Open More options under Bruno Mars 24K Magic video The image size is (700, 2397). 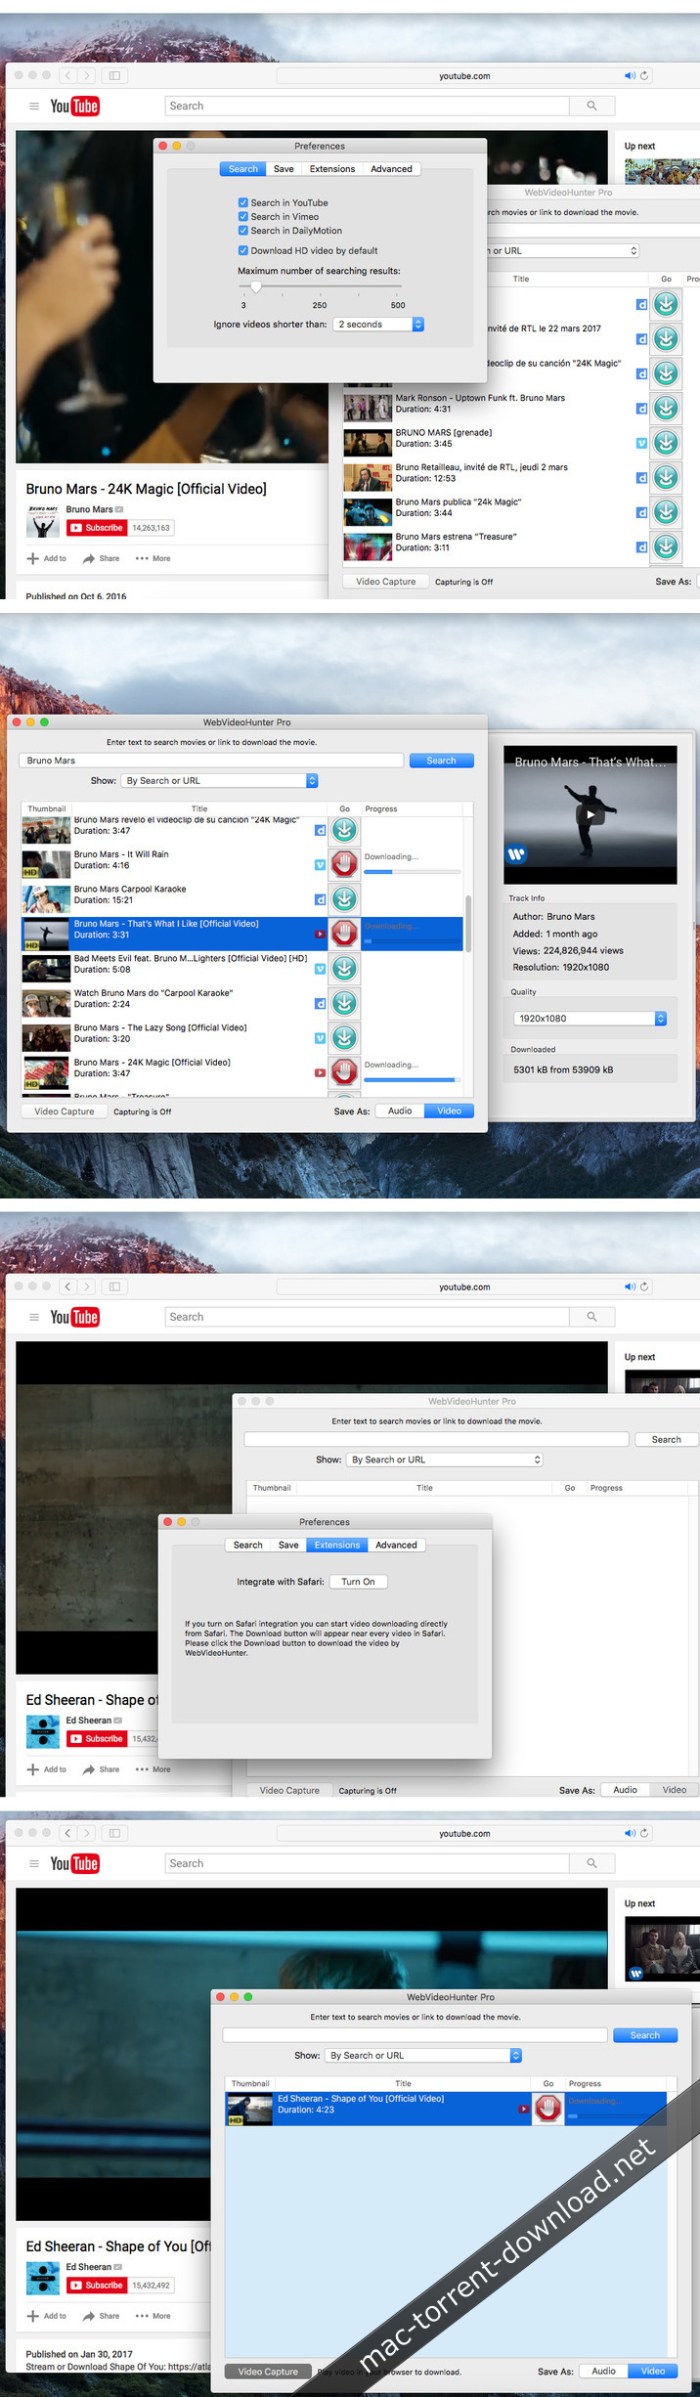pos(153,558)
